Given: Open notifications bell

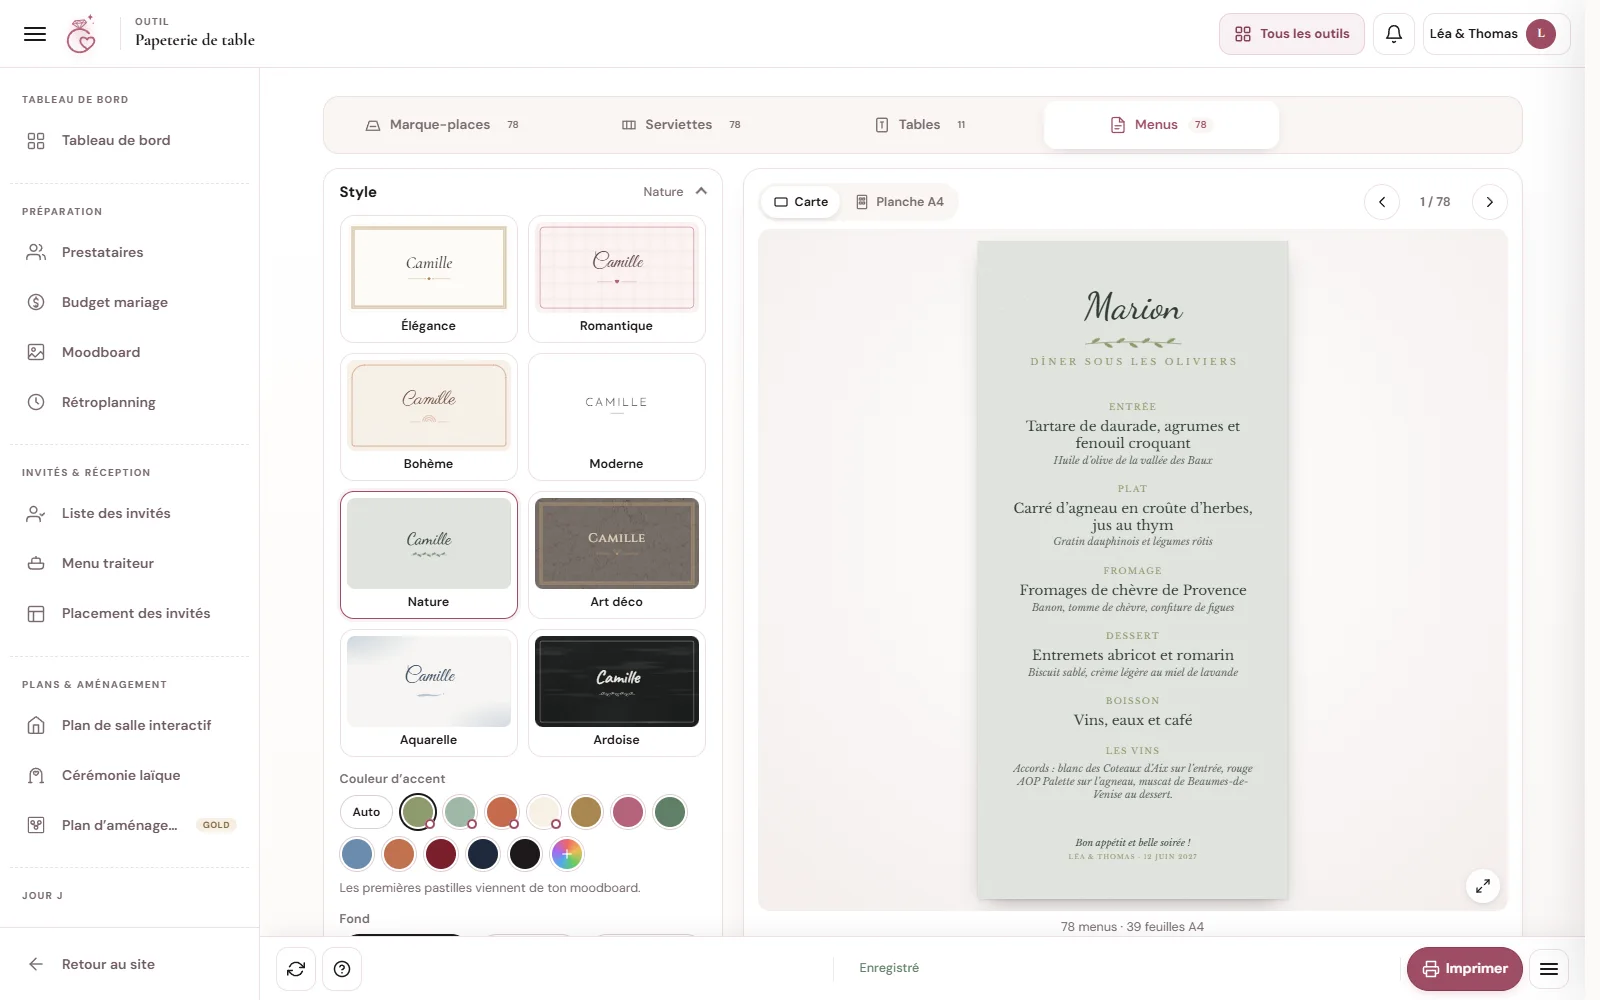Looking at the screenshot, I should pyautogui.click(x=1394, y=34).
